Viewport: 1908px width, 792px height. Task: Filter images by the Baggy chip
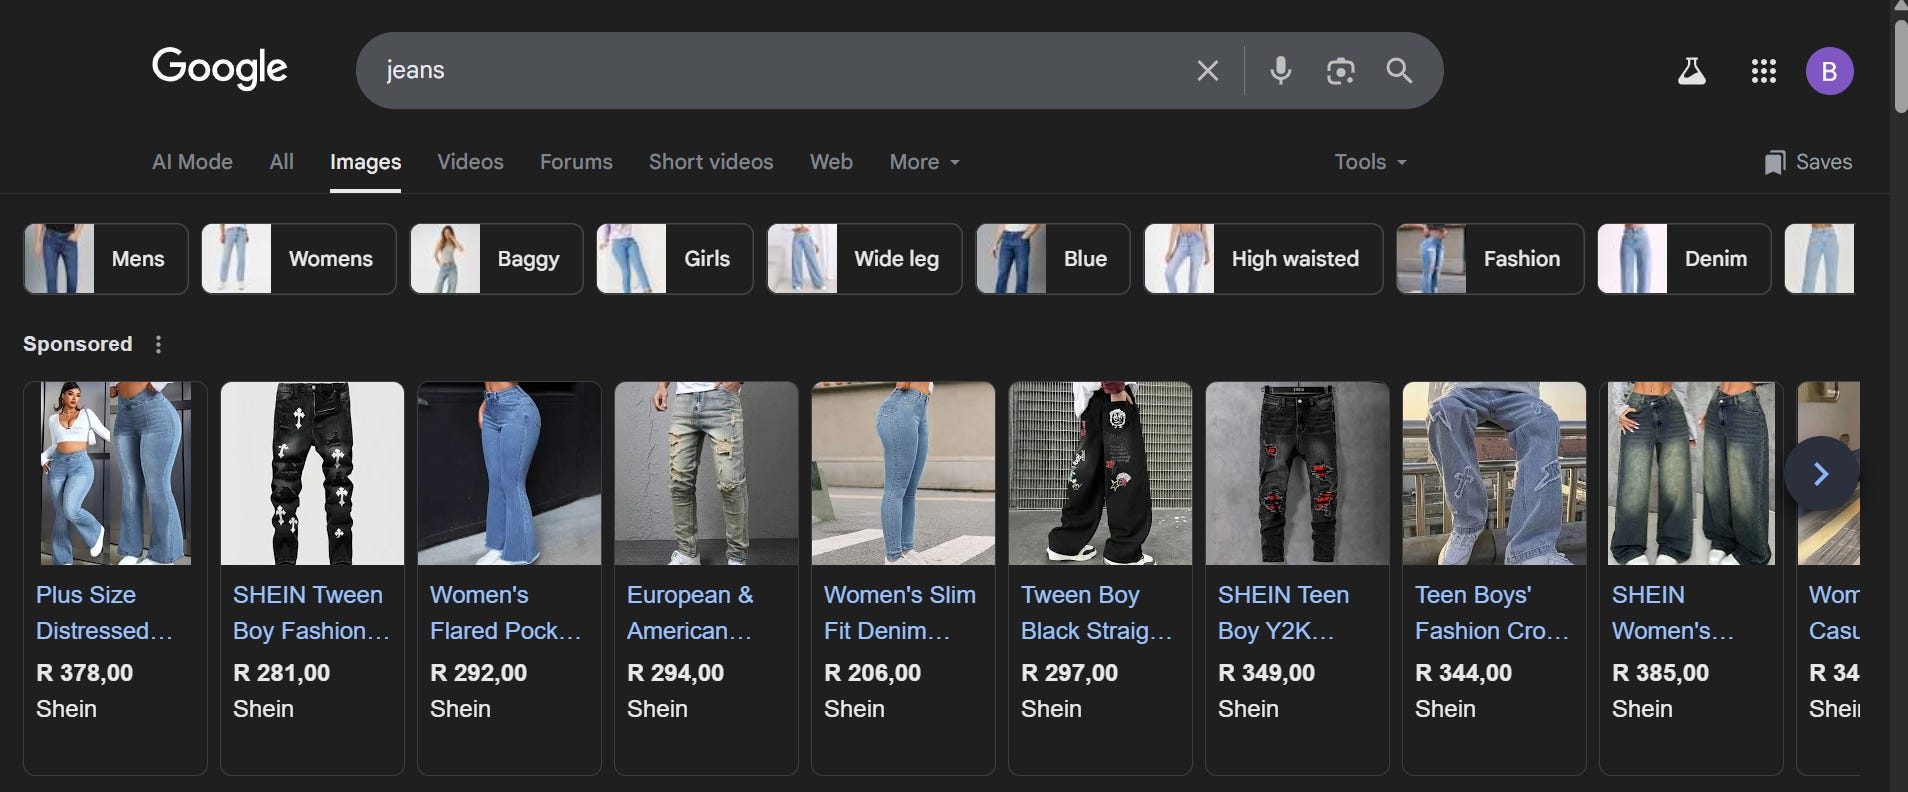496,259
